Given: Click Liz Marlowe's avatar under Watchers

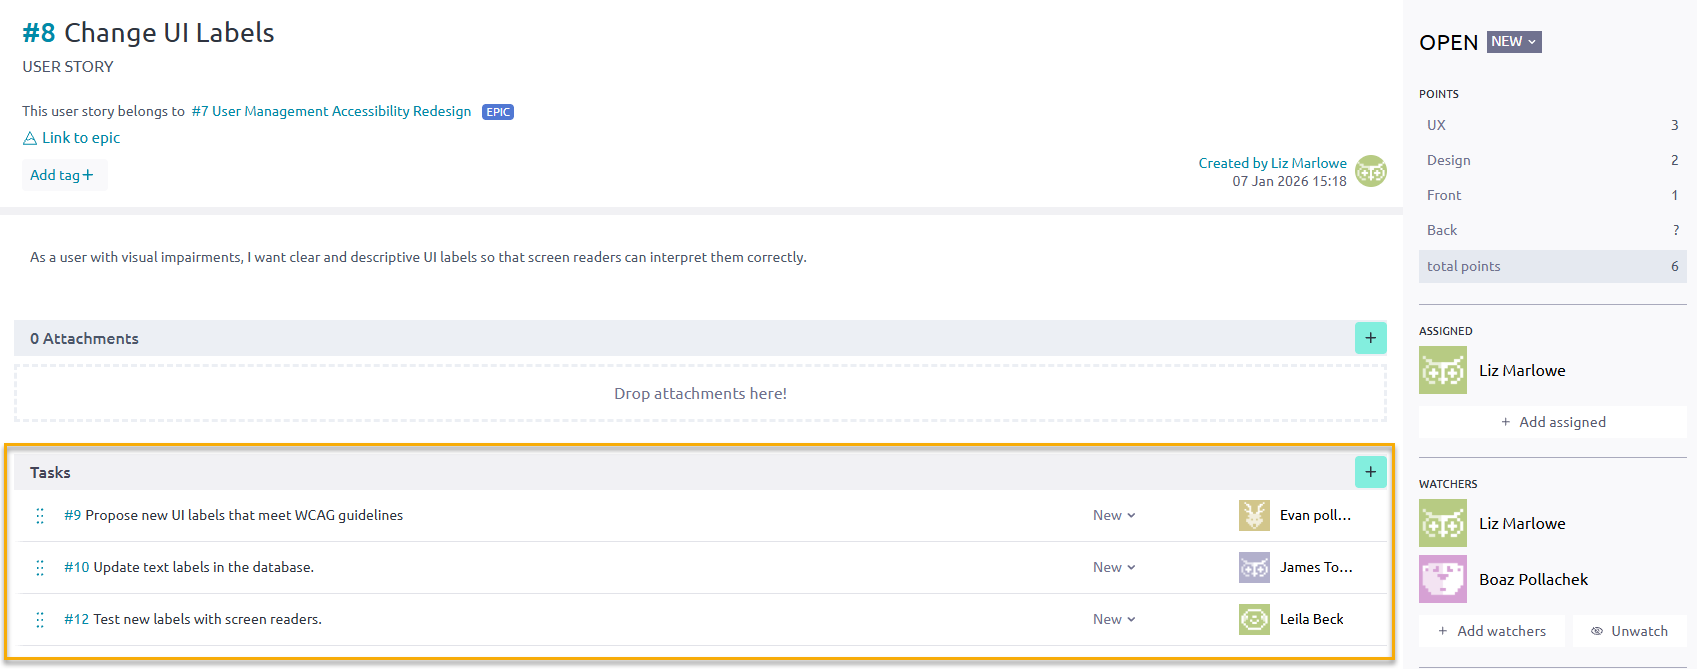Looking at the screenshot, I should (x=1443, y=523).
